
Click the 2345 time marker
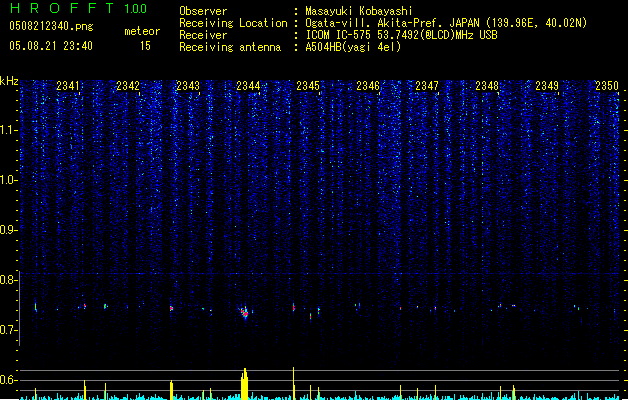pyautogui.click(x=308, y=86)
